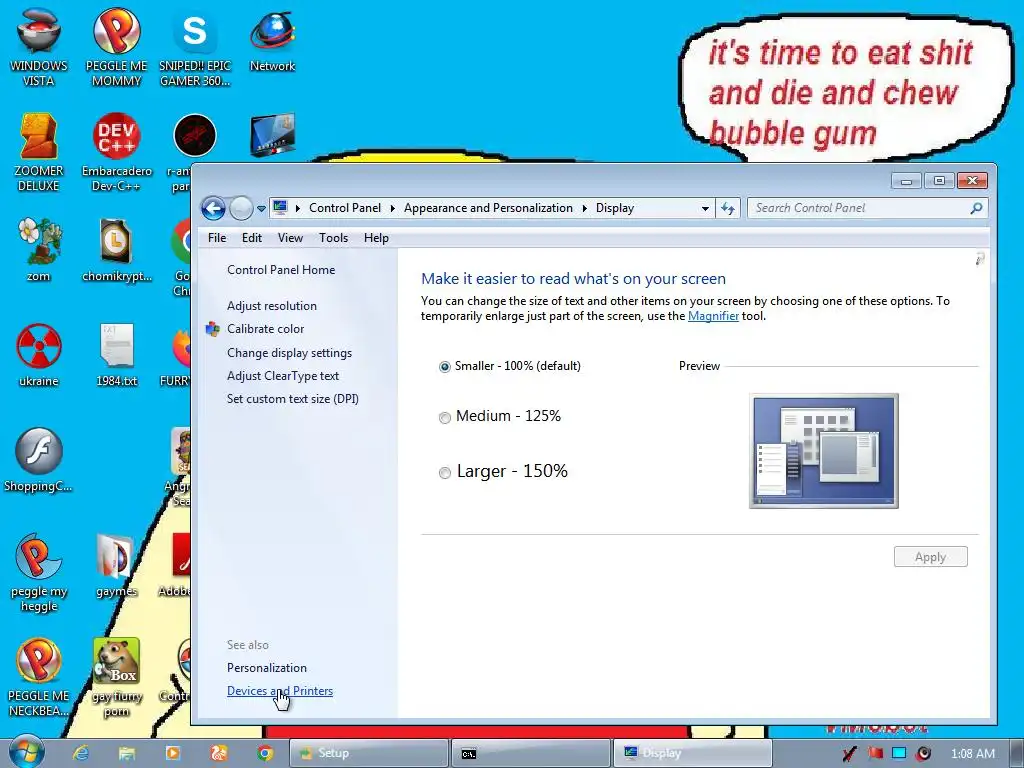Screen dimensions: 1024x768
Task: Expand the address bar history dropdown
Action: click(705, 209)
